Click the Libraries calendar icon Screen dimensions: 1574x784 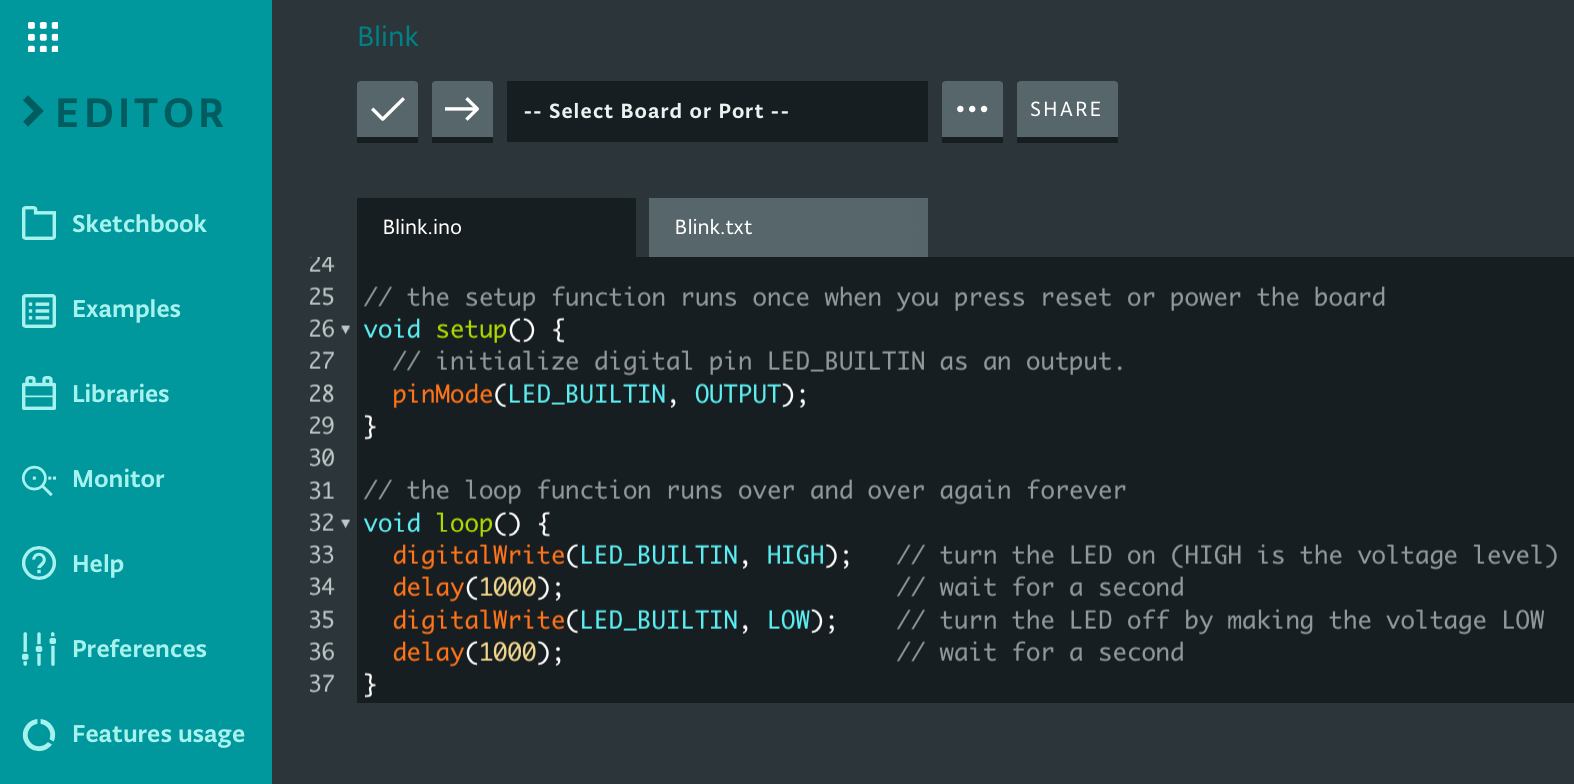pyautogui.click(x=39, y=393)
